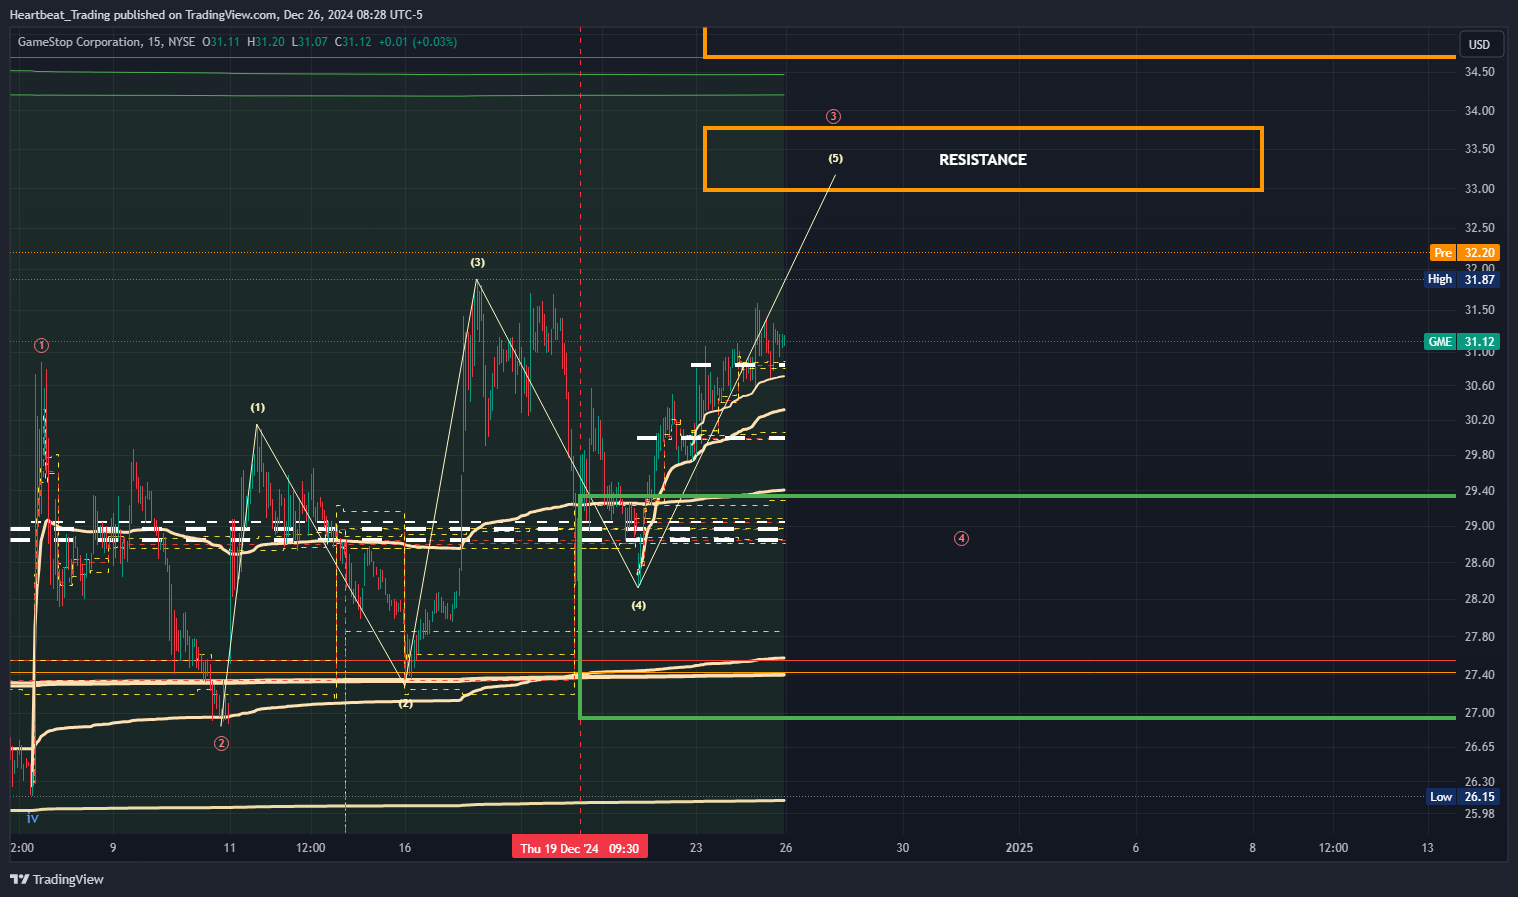
Task: Click the RESISTANCE label in orange box
Action: (x=983, y=160)
